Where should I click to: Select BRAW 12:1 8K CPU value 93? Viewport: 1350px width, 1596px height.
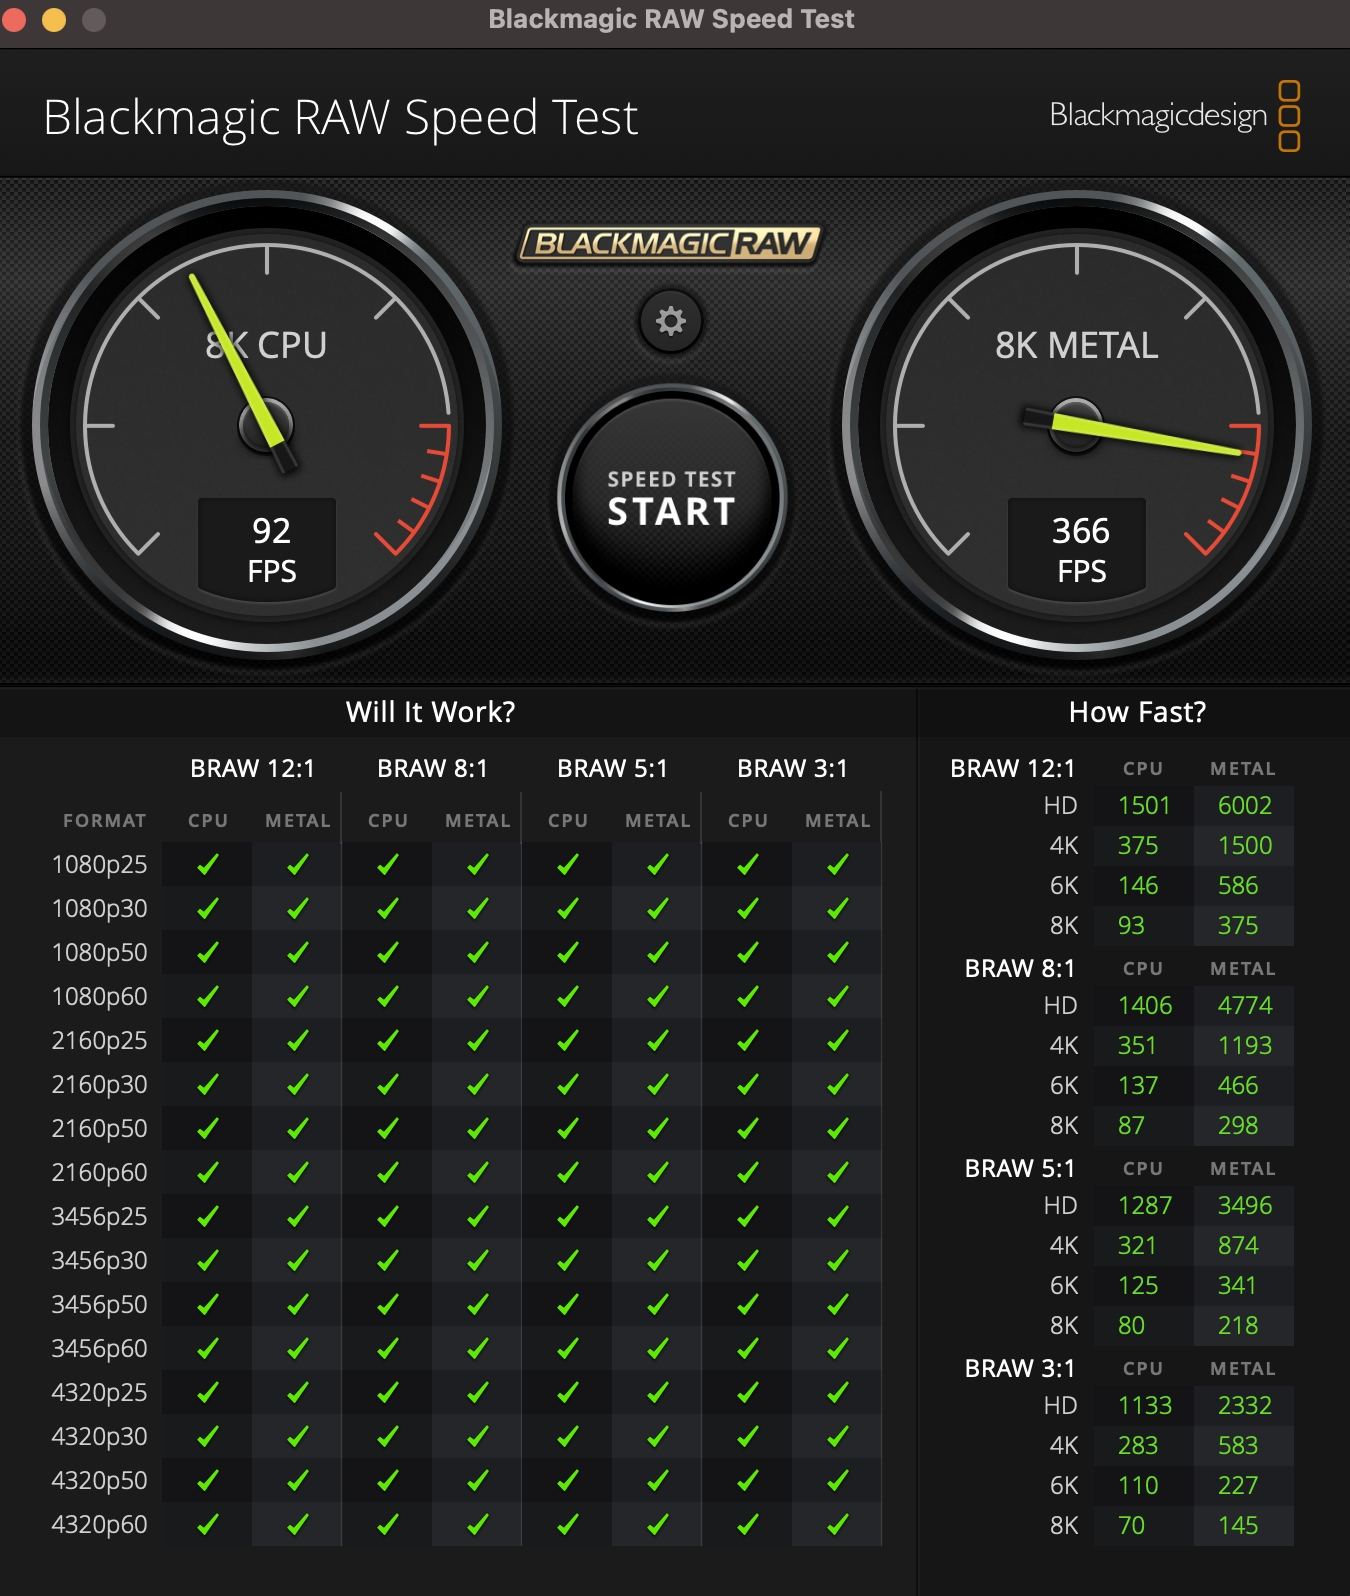(1131, 926)
